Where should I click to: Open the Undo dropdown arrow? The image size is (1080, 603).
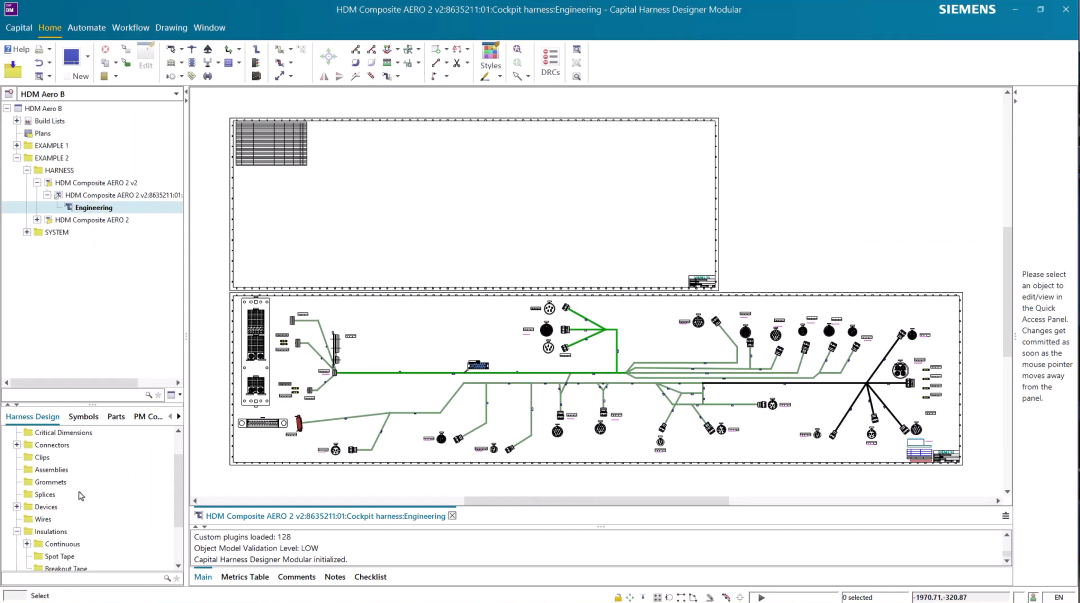point(50,63)
